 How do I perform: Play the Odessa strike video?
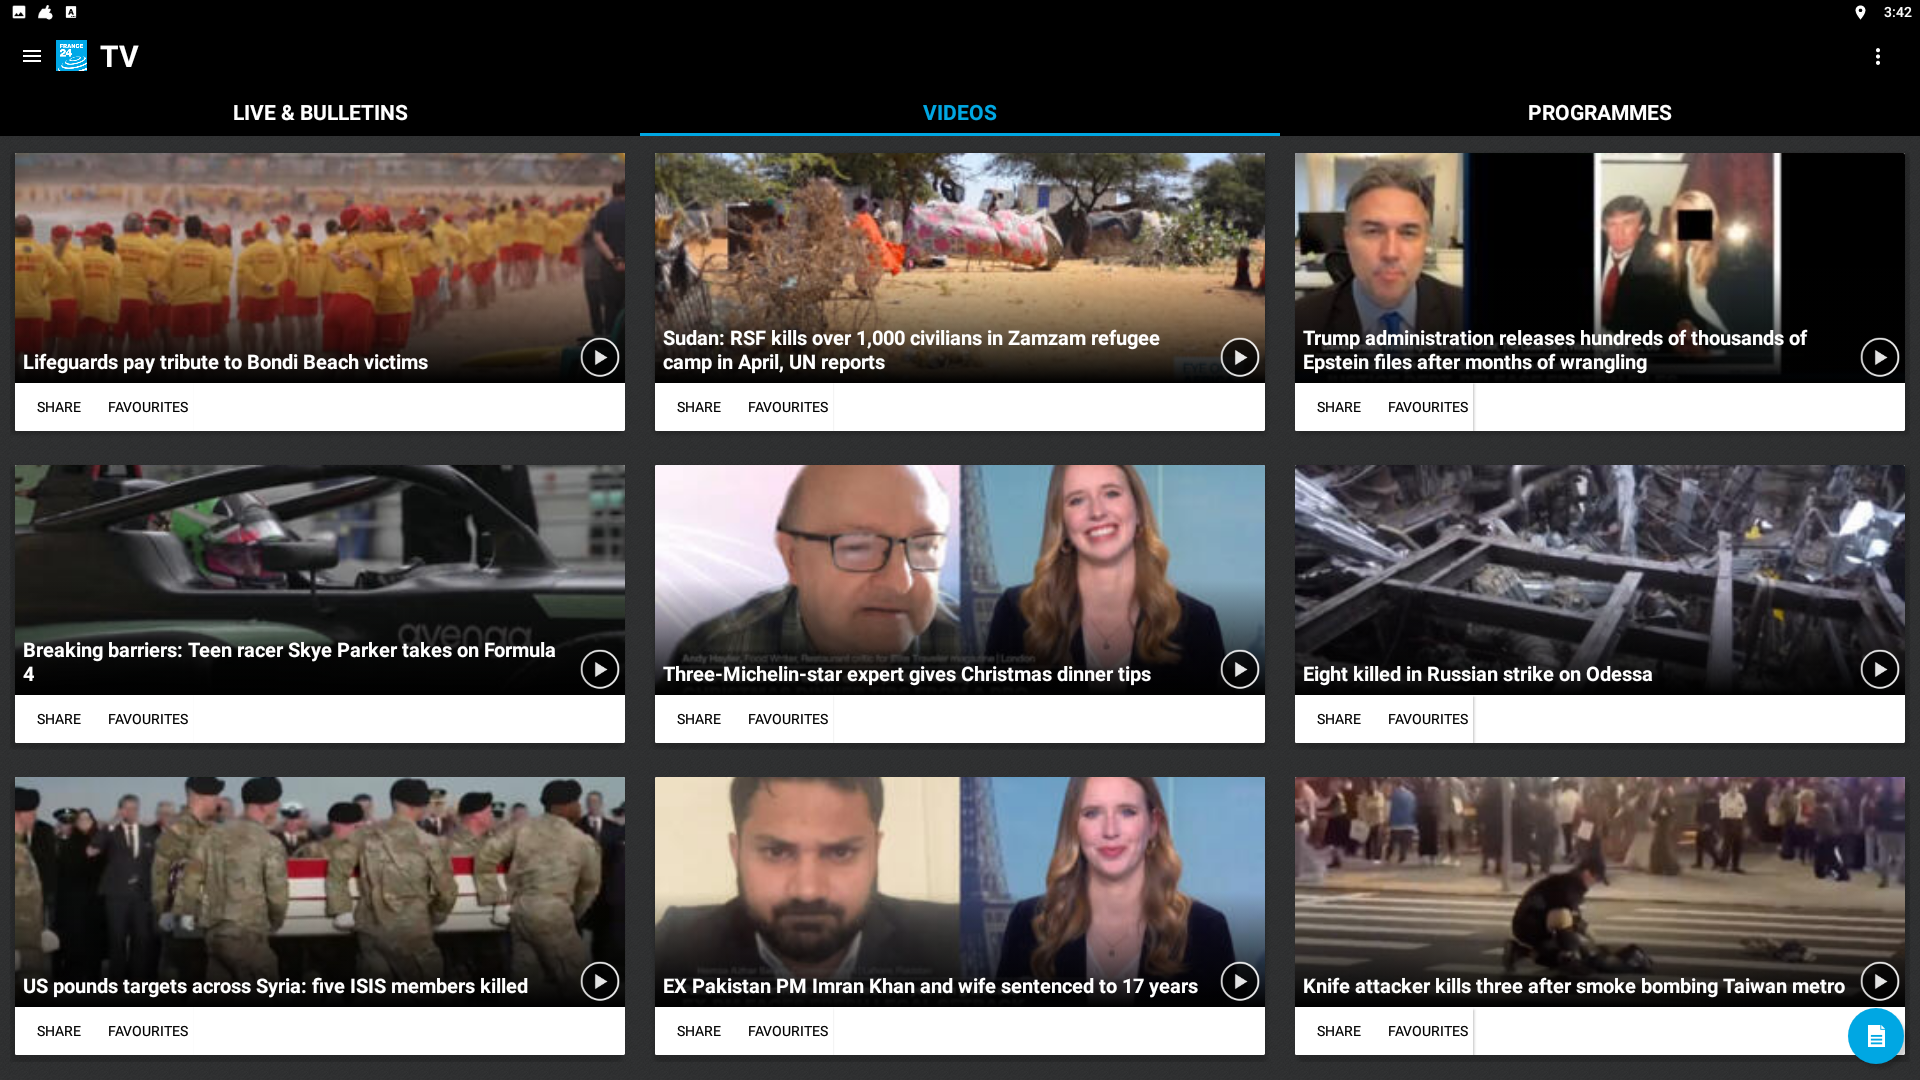[x=1879, y=669]
